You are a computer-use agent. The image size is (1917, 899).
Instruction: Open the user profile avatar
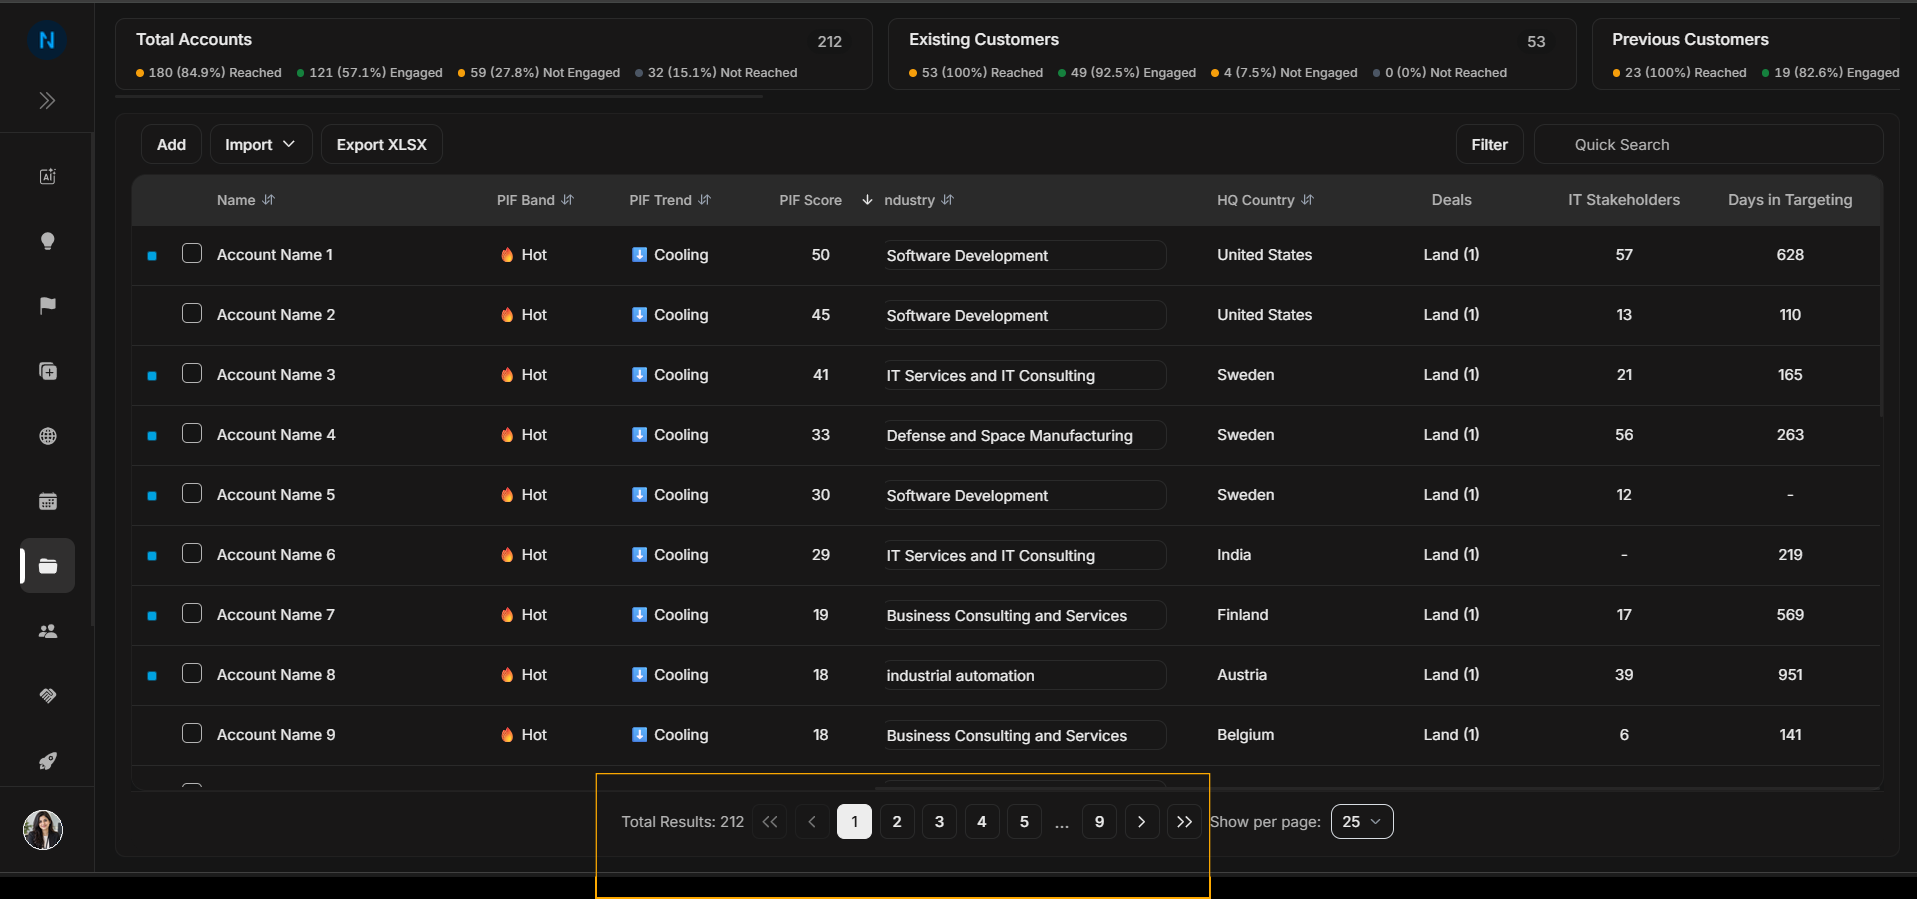point(43,830)
